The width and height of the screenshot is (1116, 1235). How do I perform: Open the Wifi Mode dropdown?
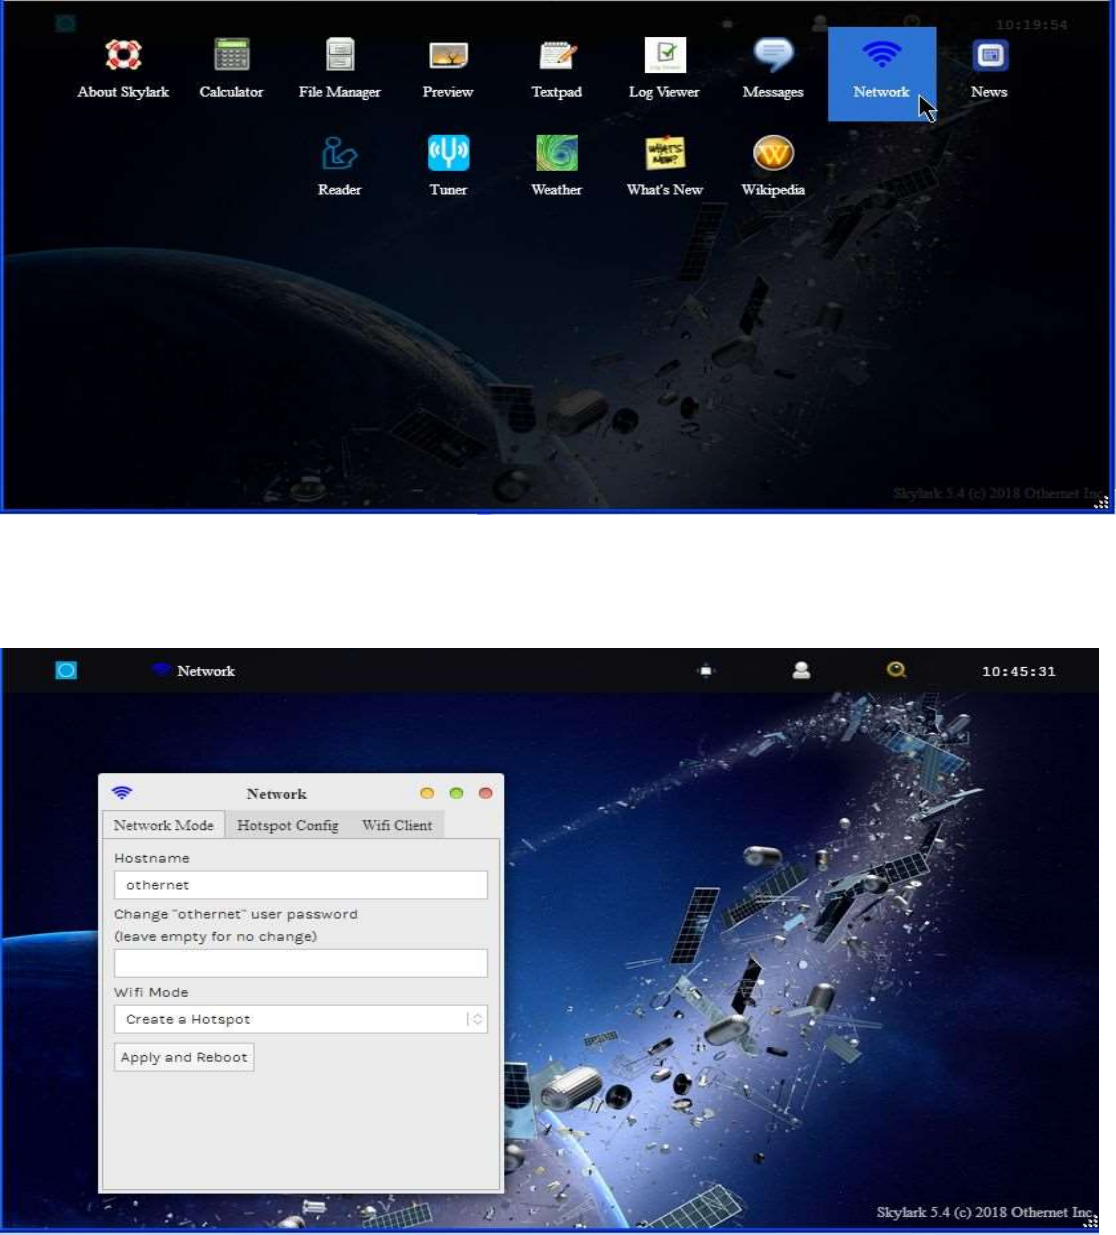click(x=301, y=1019)
